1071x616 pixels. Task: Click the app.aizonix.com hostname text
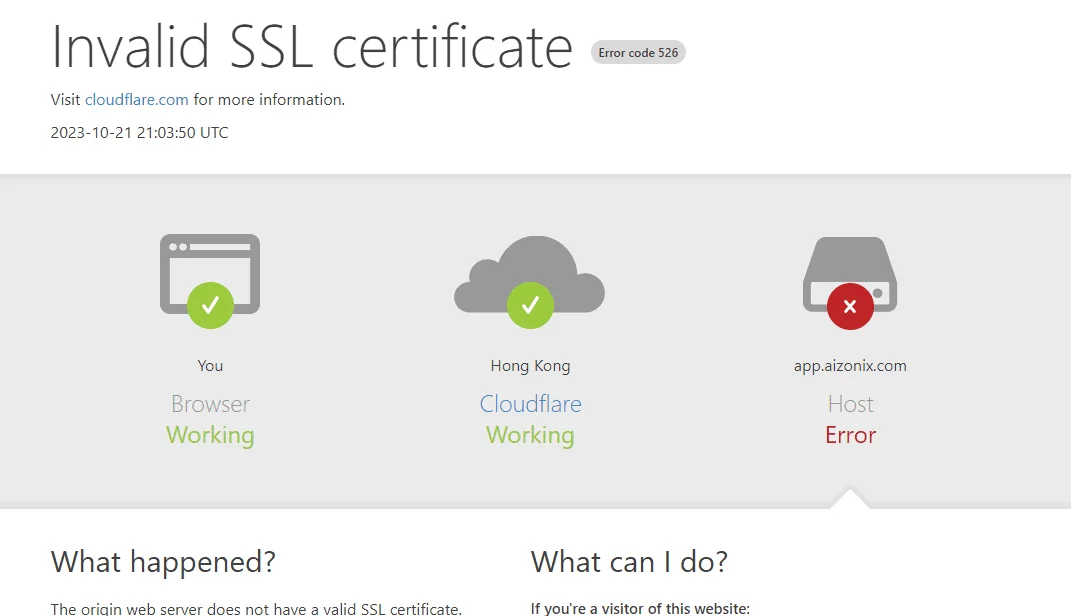[x=850, y=366]
